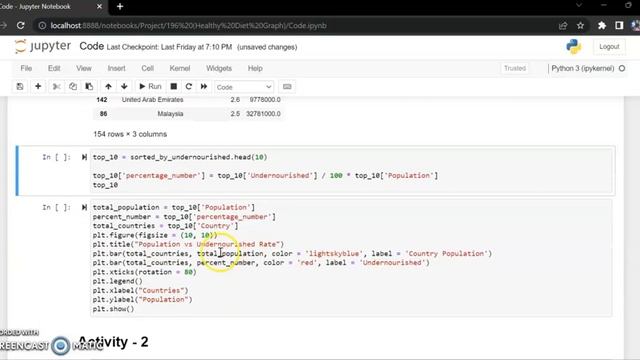Viewport: 640px width, 360px height.
Task: Cut selected cells with the scissors icon
Action: [56, 87]
